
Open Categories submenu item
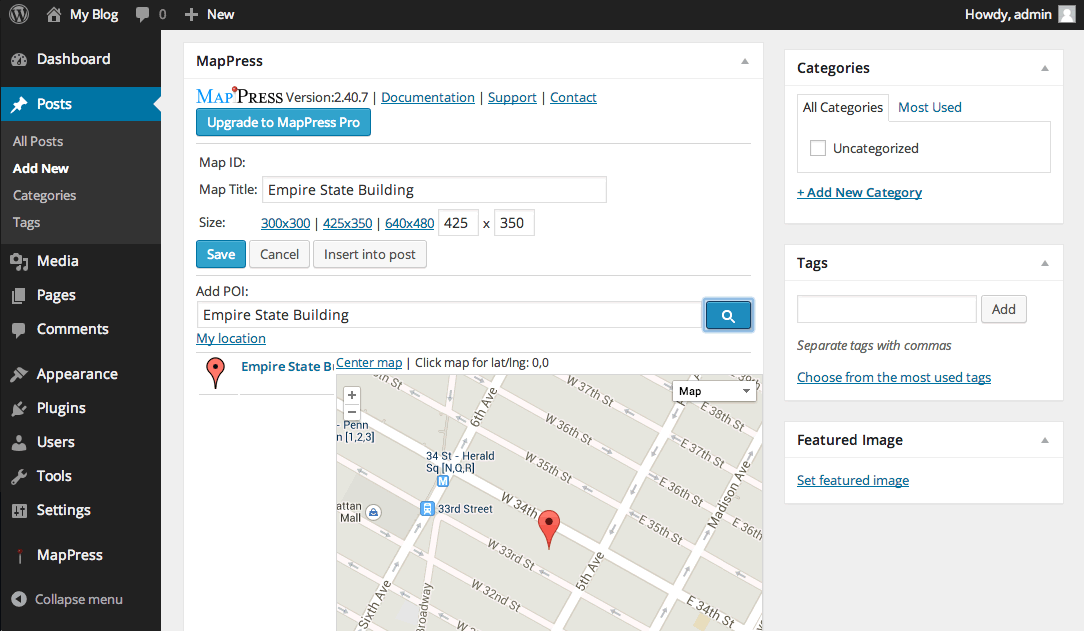pos(44,196)
